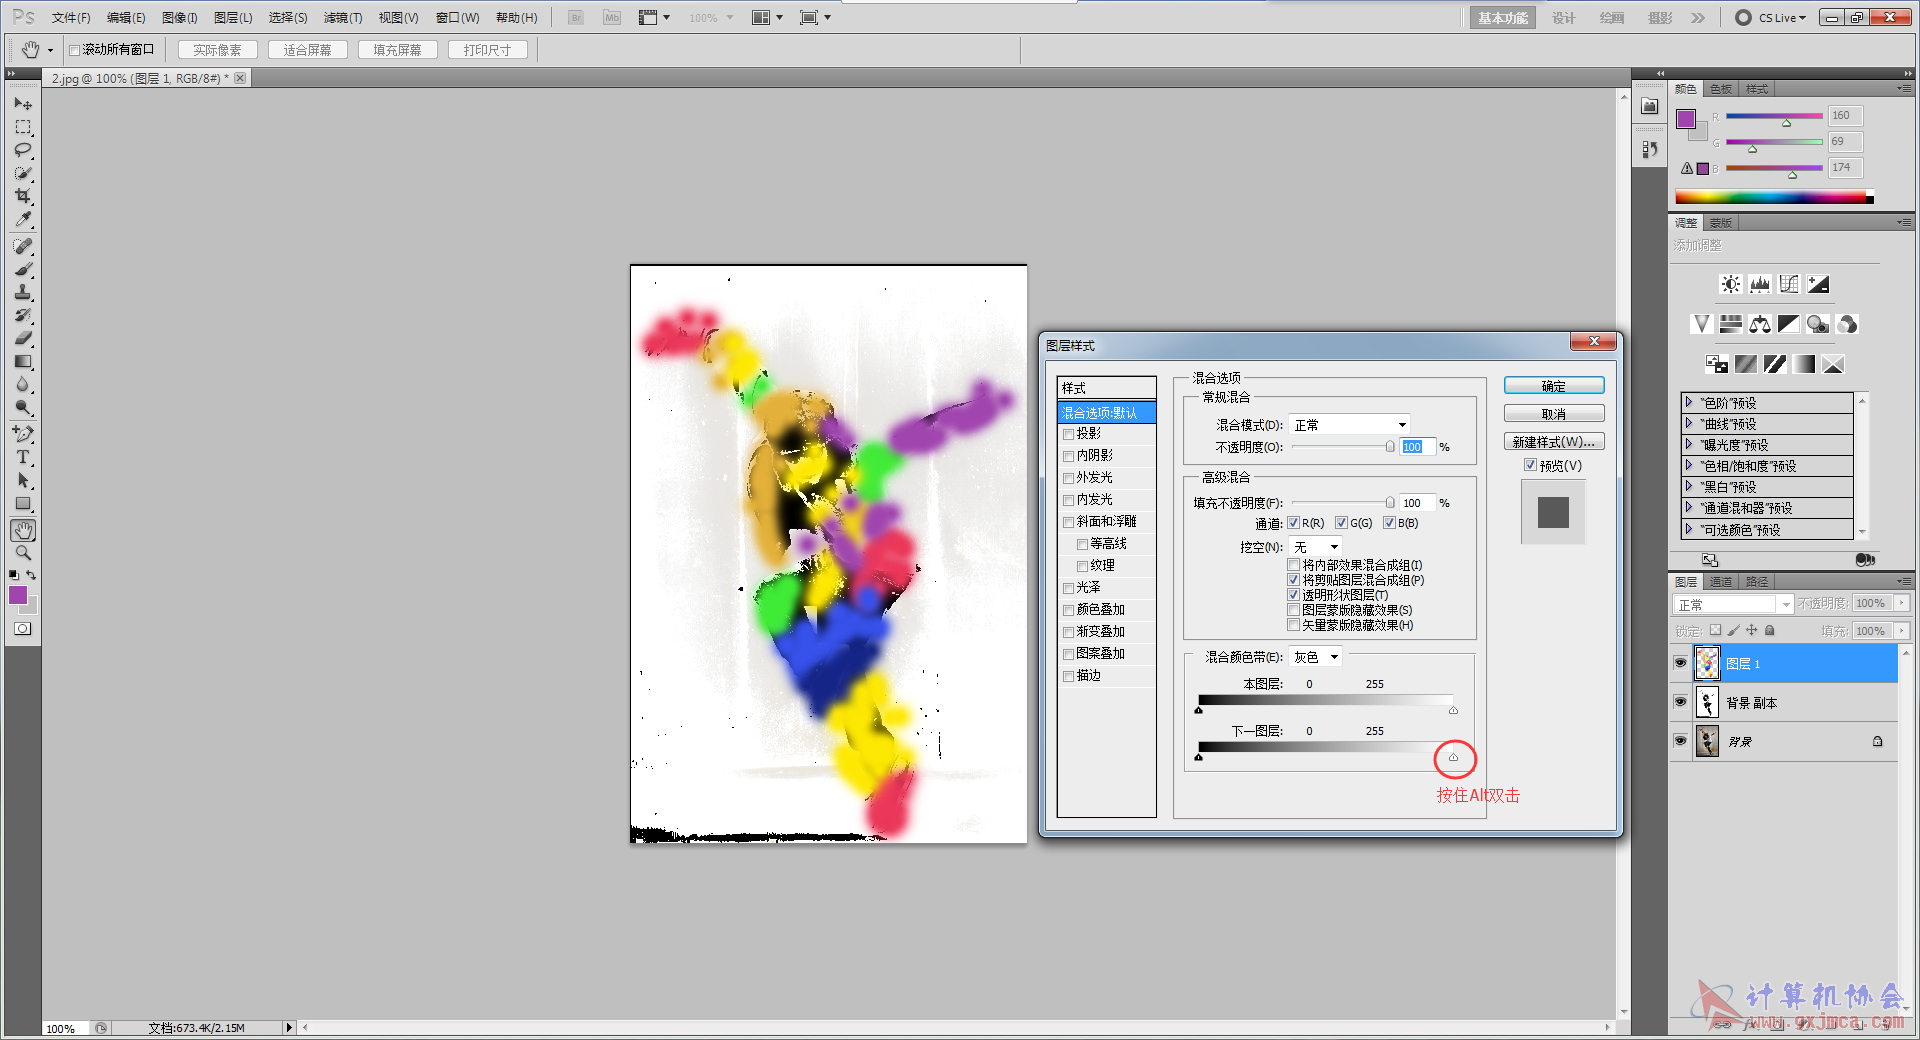The width and height of the screenshot is (1920, 1040).
Task: Select the Rectangular Marquee tool
Action: pos(23,127)
